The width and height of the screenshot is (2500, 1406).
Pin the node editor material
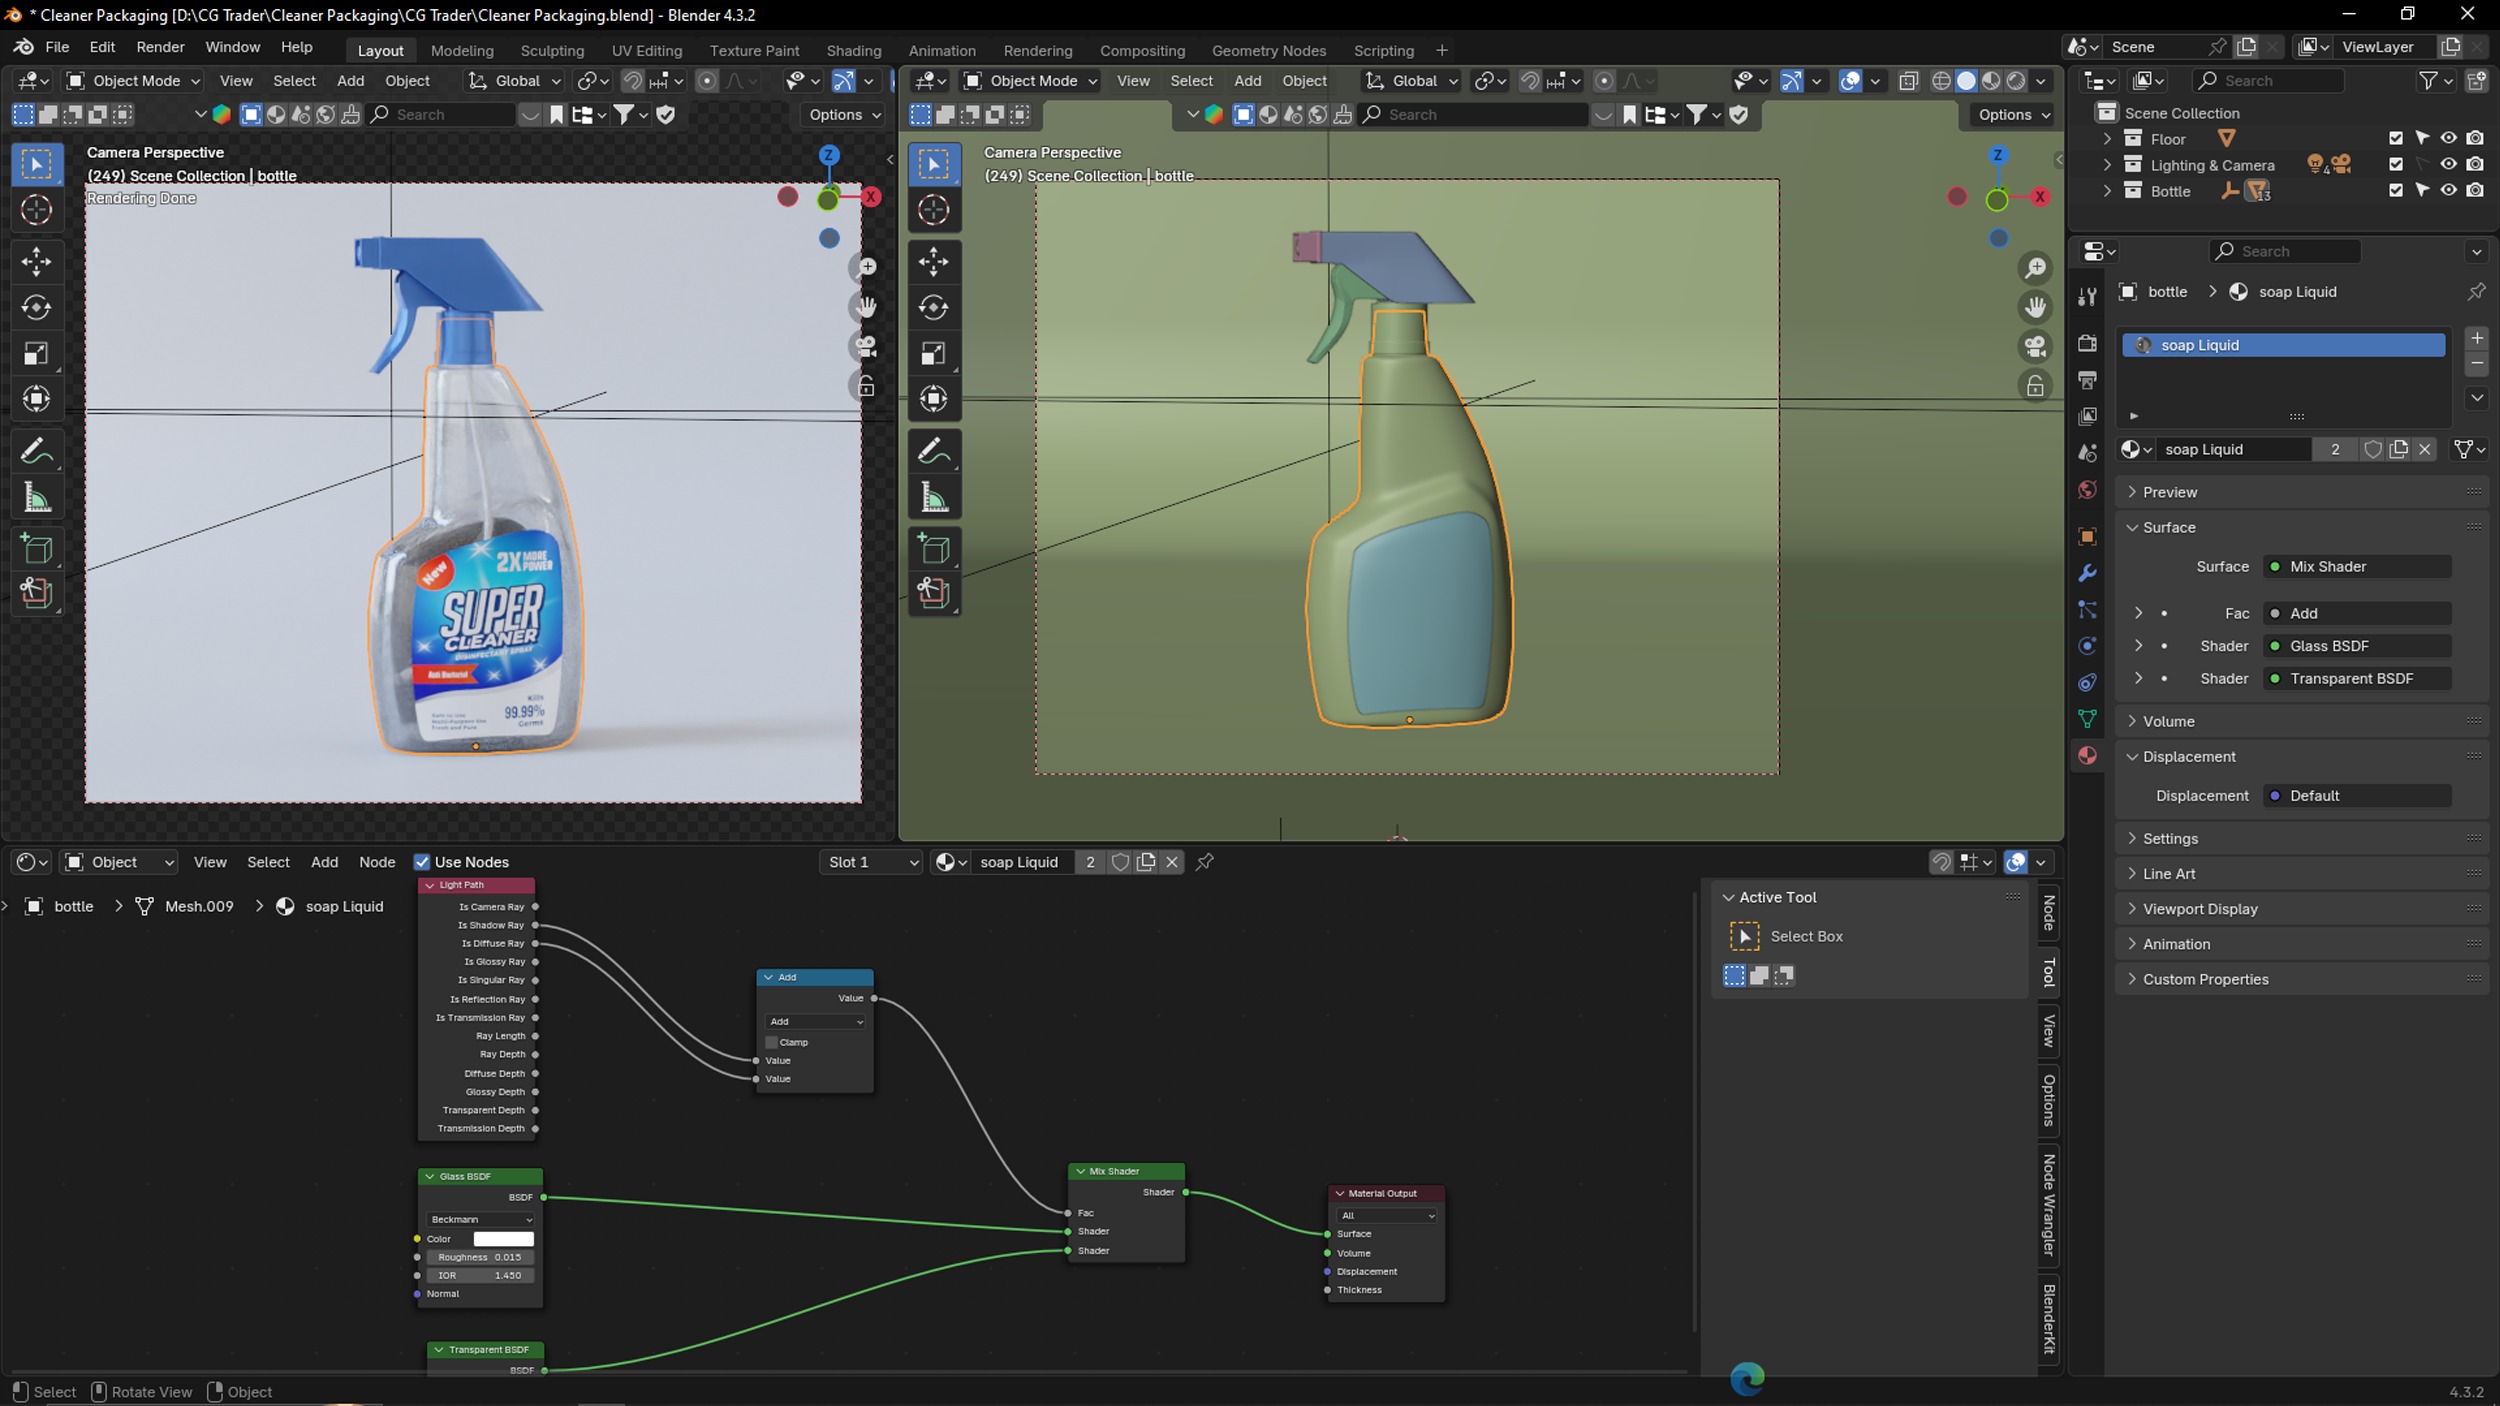click(1205, 862)
